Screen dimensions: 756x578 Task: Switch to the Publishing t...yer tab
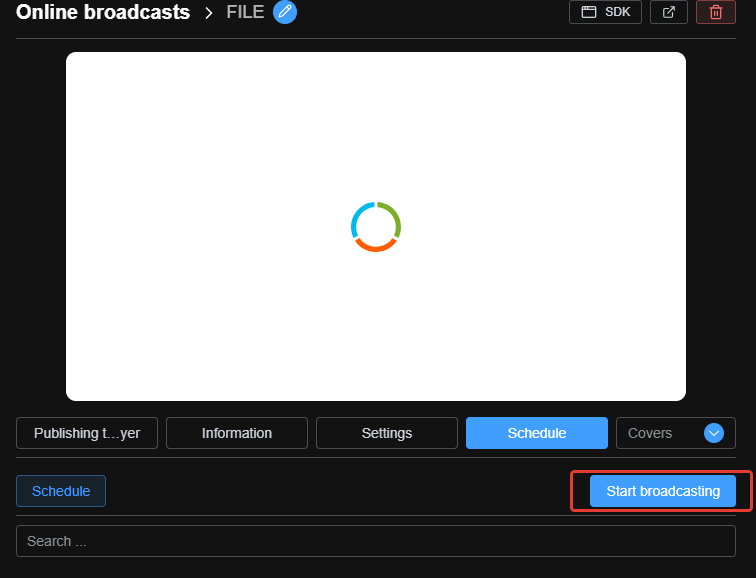[x=87, y=433]
